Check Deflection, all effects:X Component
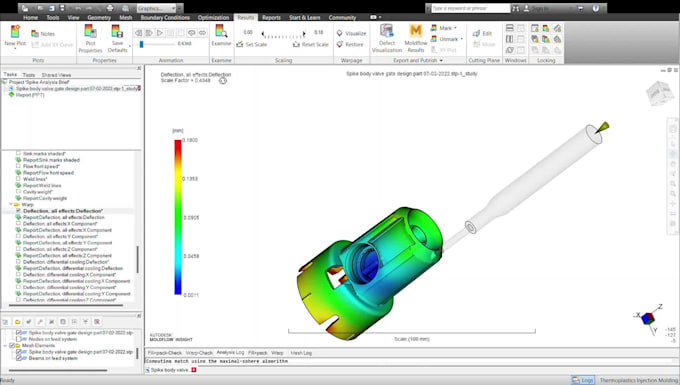The image size is (680, 385). [x=18, y=224]
